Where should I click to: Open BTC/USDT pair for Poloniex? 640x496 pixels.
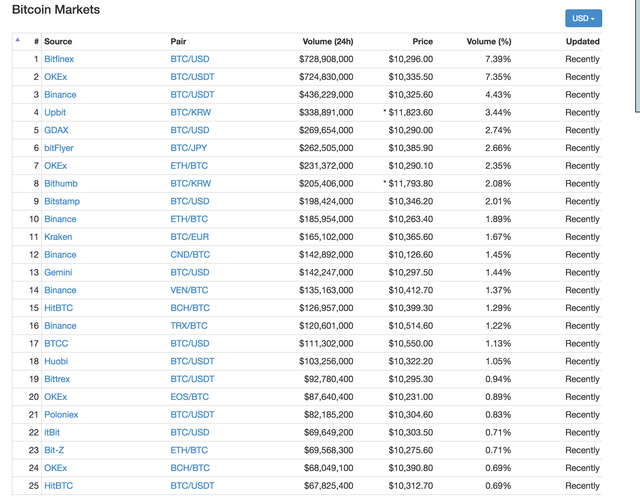192,415
